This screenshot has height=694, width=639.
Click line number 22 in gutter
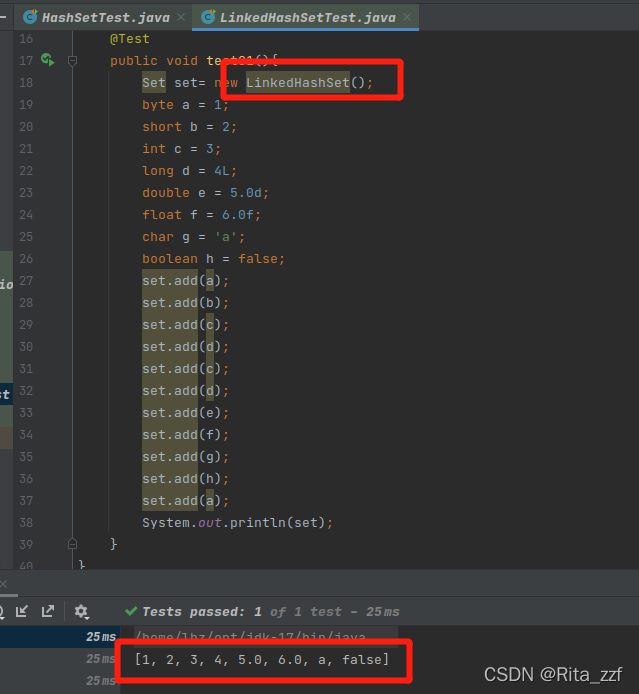pos(26,171)
